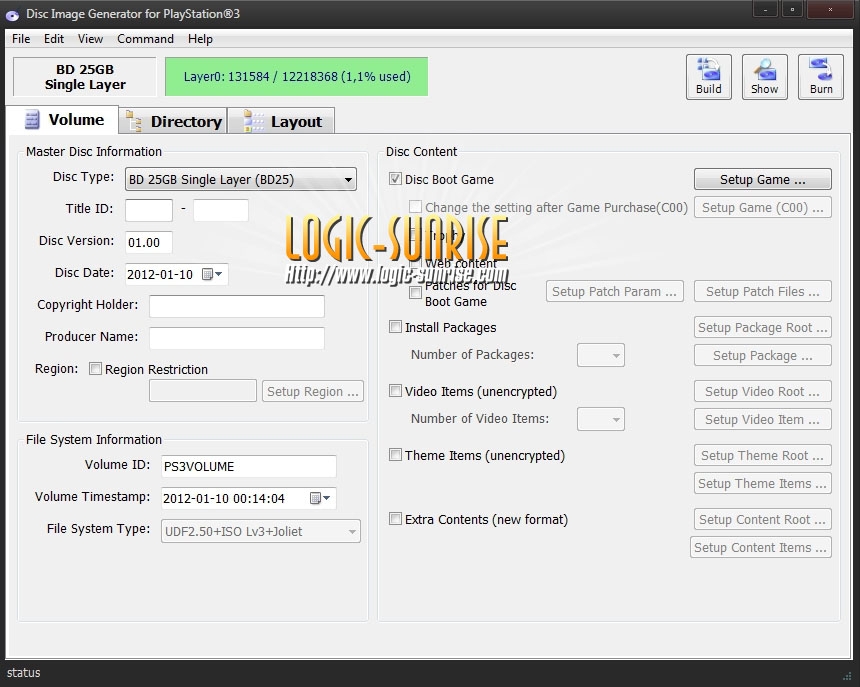
Task: Toggle Patches for Disc Boot Game checkbox
Action: point(416,292)
